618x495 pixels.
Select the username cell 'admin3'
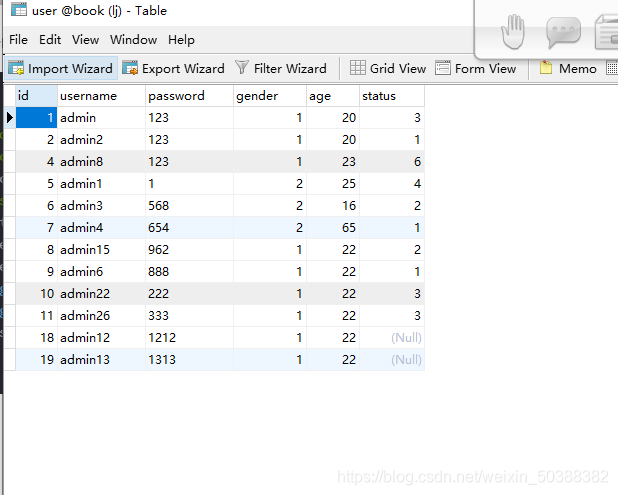coord(101,206)
